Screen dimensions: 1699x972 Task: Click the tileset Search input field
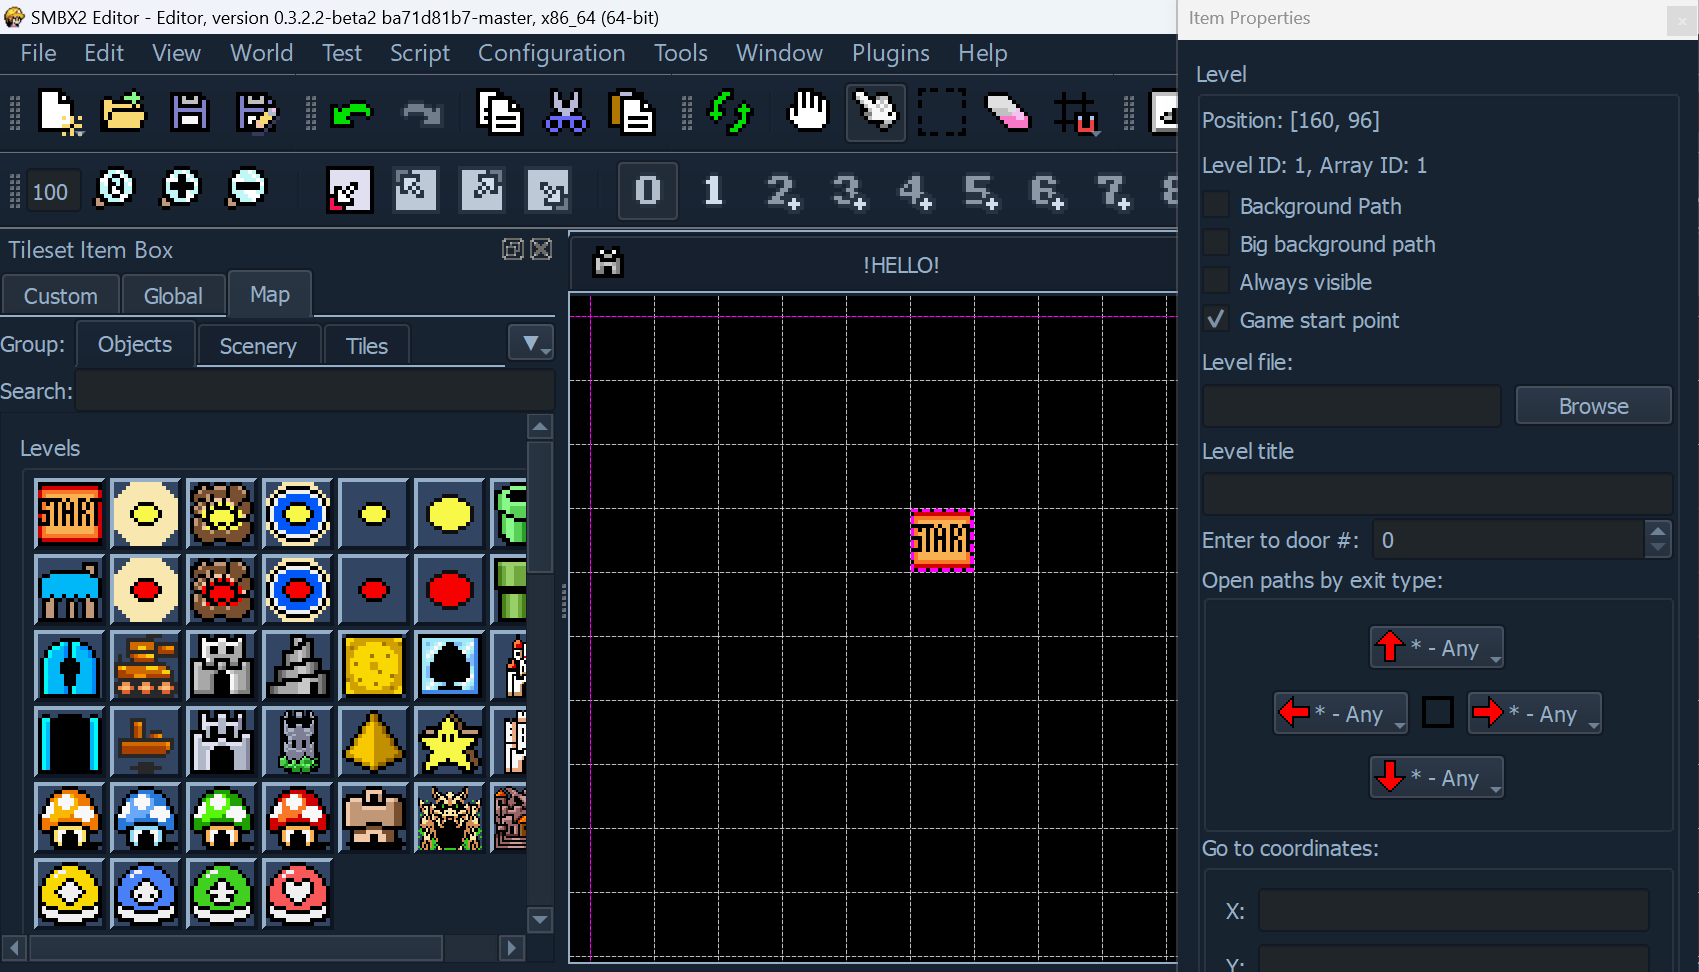click(x=315, y=391)
